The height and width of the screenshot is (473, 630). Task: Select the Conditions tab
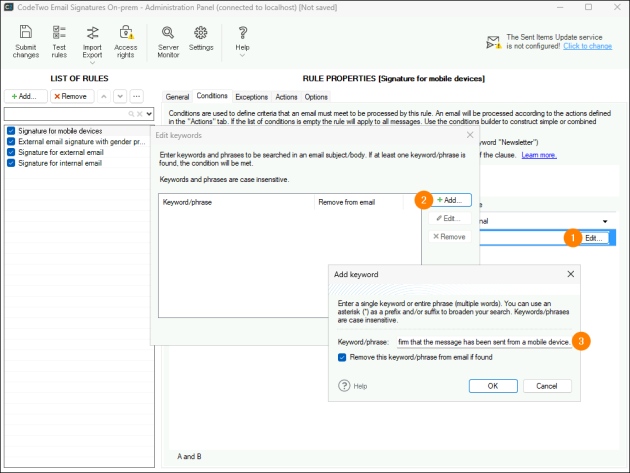212,96
